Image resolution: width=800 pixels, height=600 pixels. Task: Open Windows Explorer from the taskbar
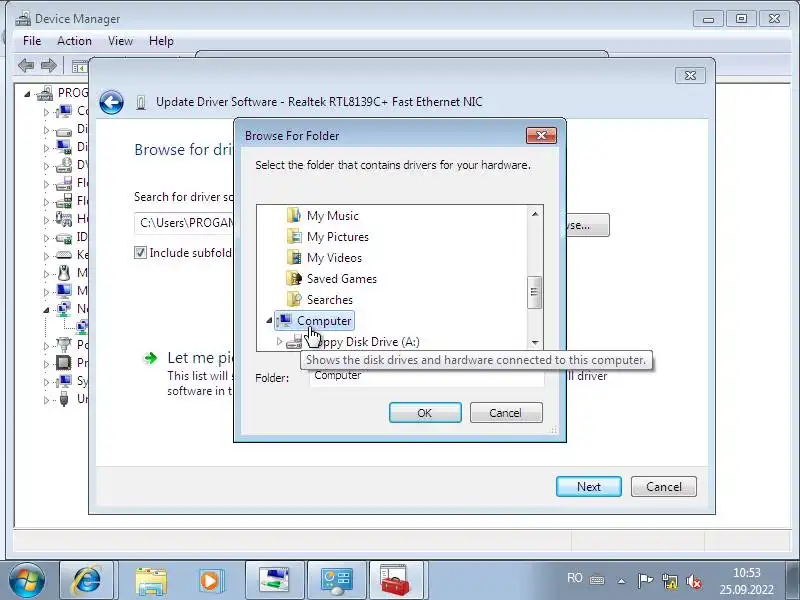tap(151, 580)
